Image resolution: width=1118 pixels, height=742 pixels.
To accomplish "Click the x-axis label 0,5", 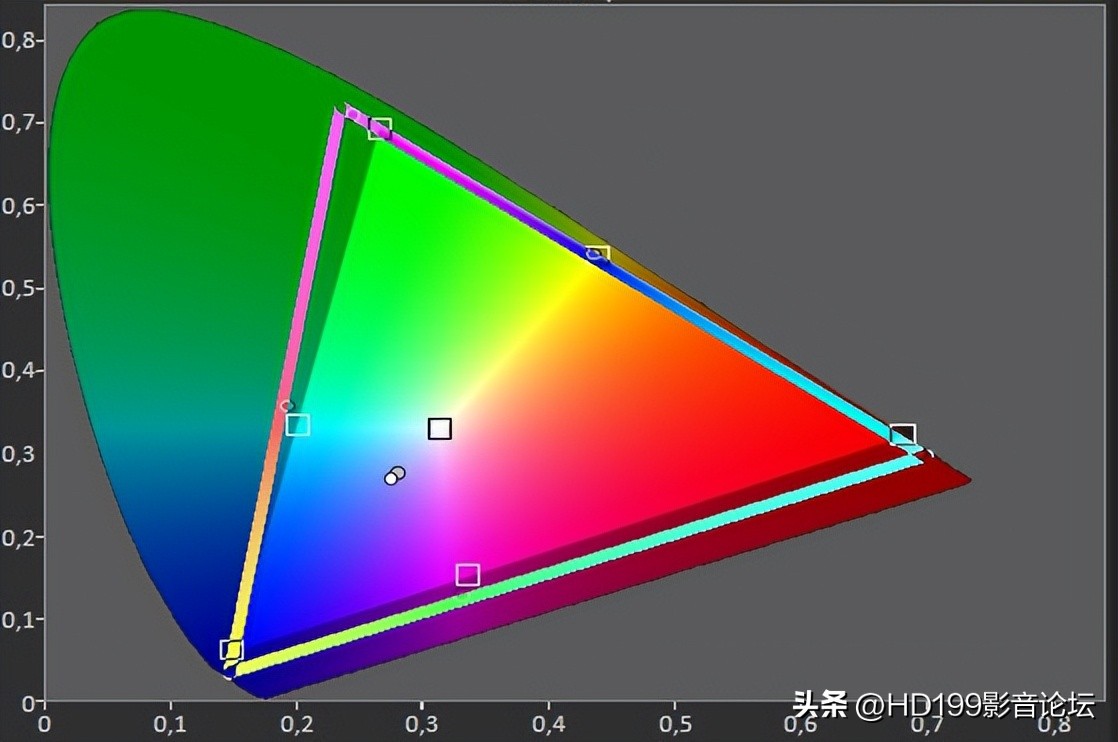I will [675, 725].
